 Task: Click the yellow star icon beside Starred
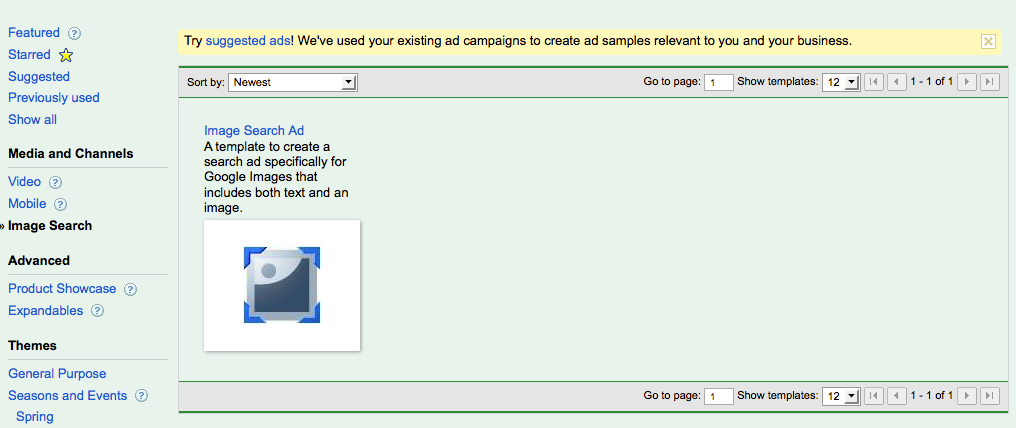pyautogui.click(x=65, y=55)
